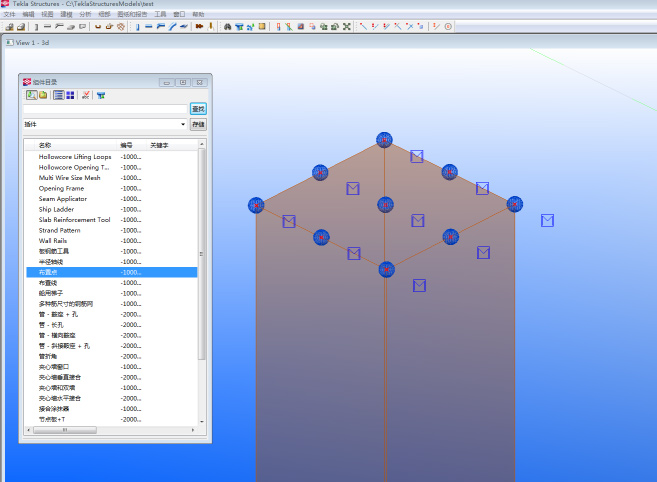
Task: Click the blue T-shaped component icon in catalog
Action: click(x=101, y=95)
